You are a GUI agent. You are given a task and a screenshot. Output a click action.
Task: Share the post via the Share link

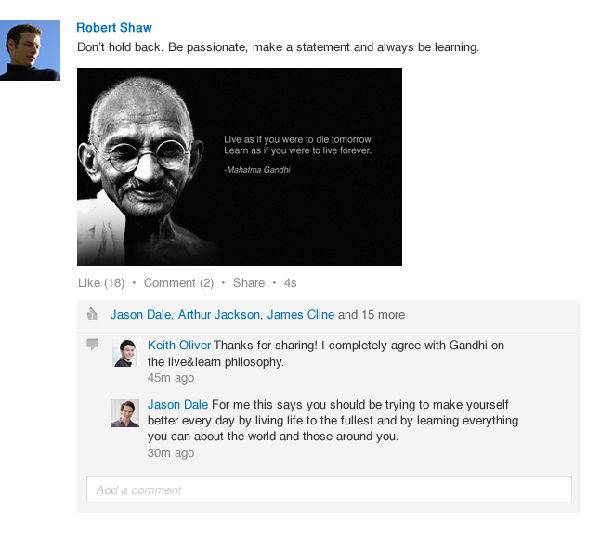(249, 283)
